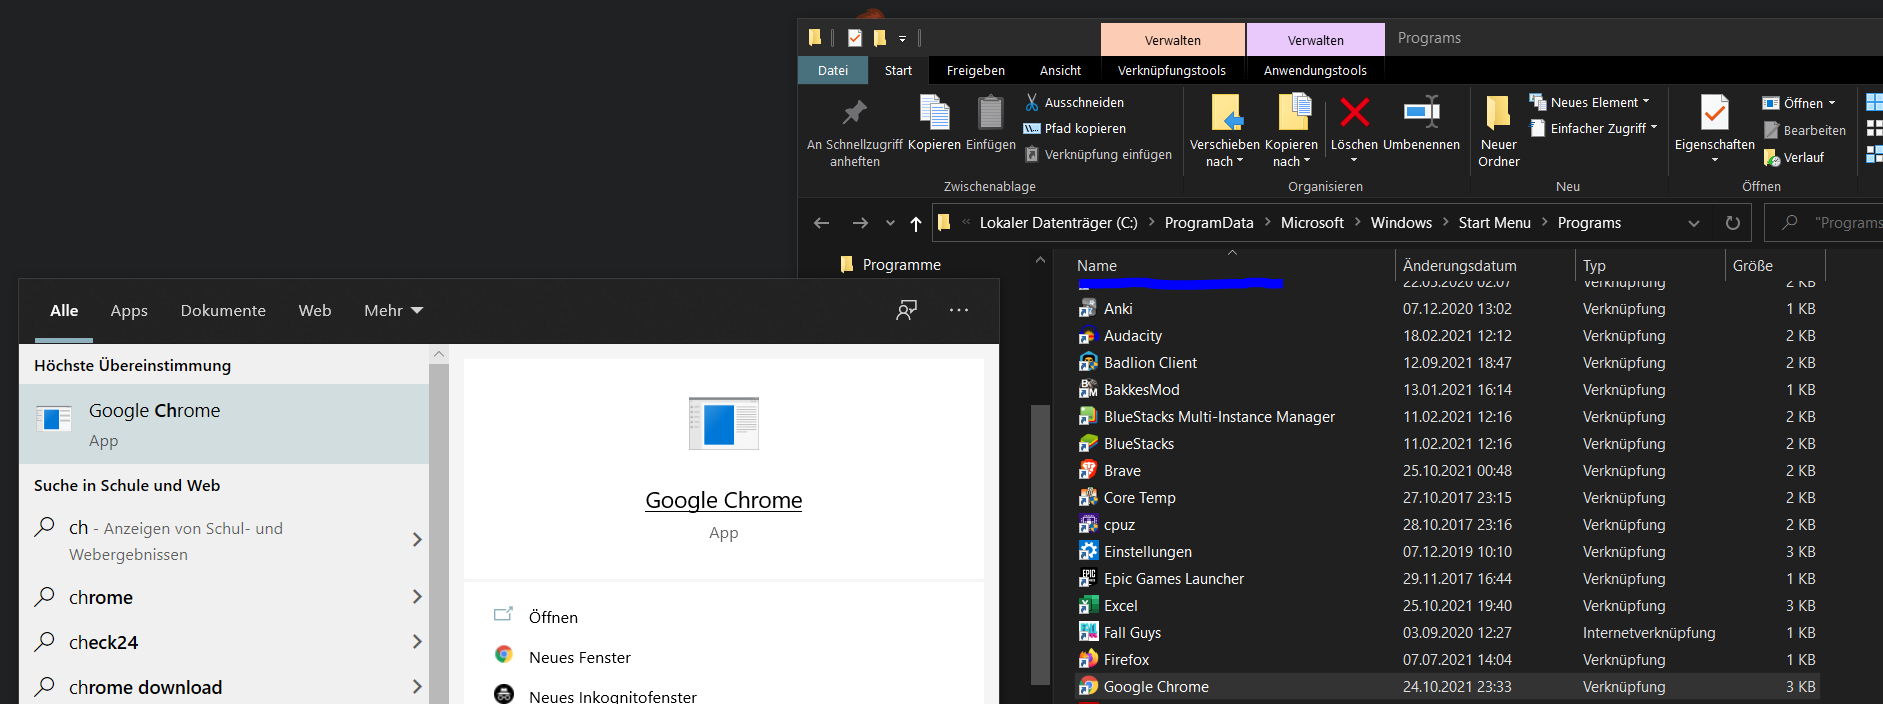The image size is (1883, 704).
Task: Click Start Menu in the breadcrumb
Action: pyautogui.click(x=1494, y=223)
